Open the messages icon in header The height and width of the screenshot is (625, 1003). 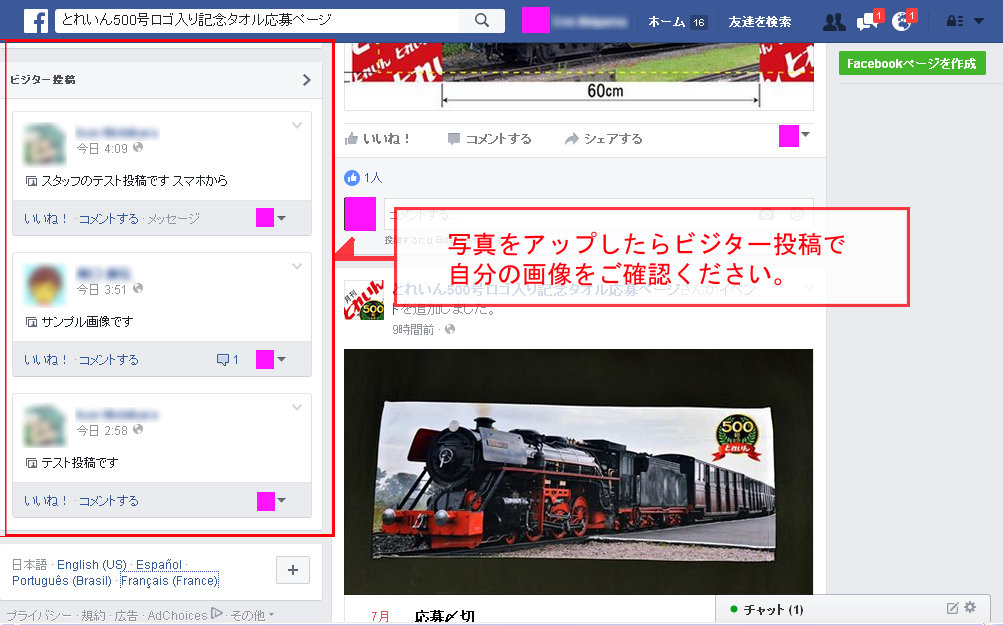click(867, 22)
